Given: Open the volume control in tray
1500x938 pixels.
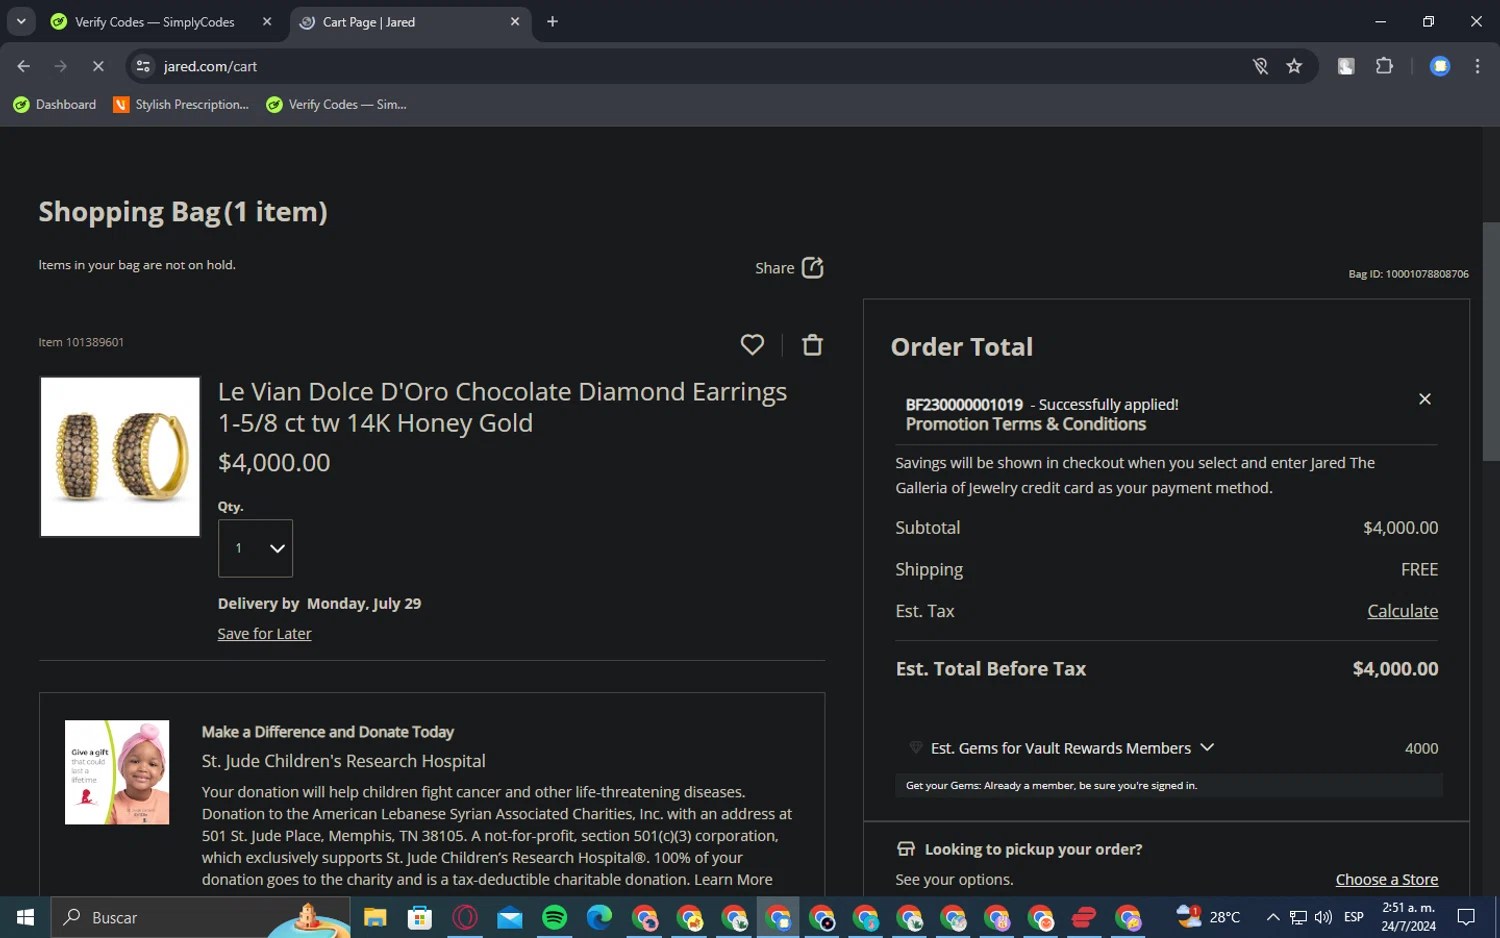Looking at the screenshot, I should tap(1323, 917).
